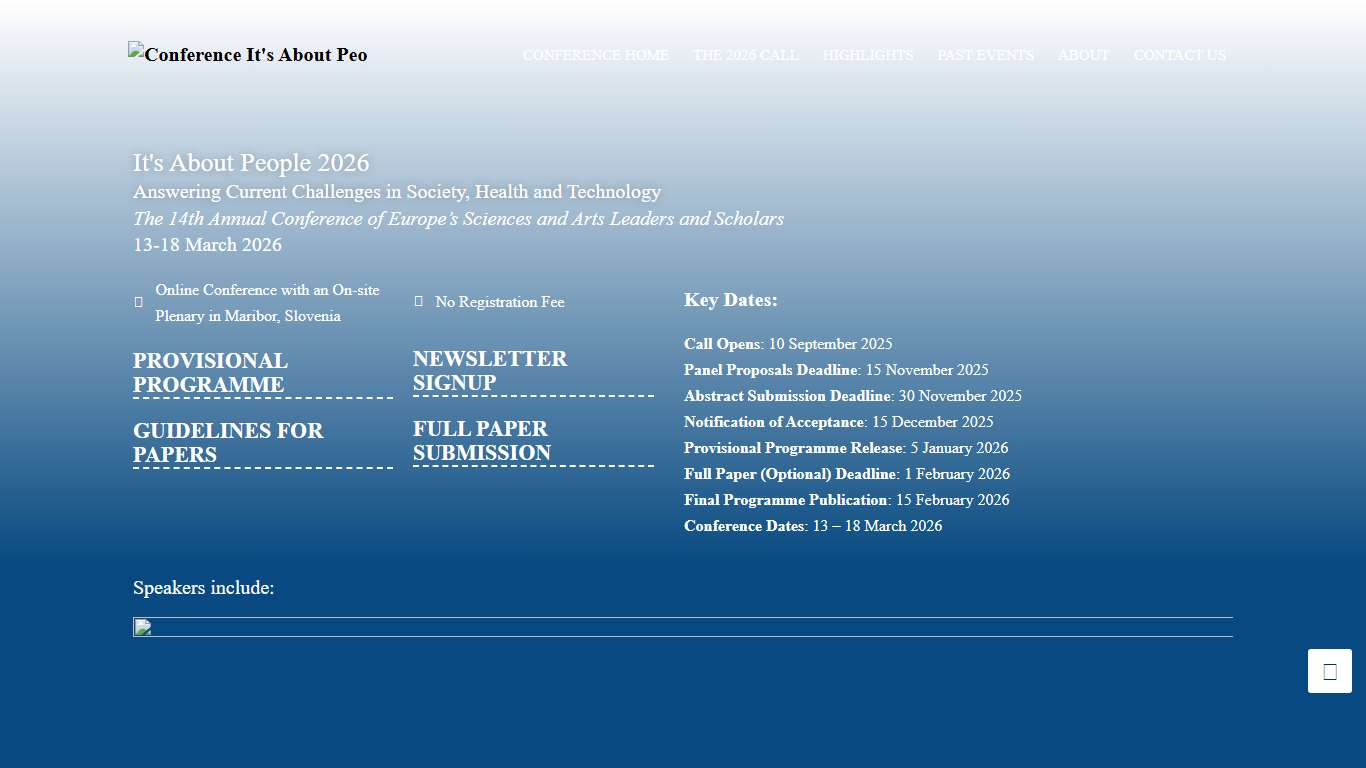Screen dimensions: 1366x768
Task: Click the No Registration Fee text
Action: pos(499,302)
